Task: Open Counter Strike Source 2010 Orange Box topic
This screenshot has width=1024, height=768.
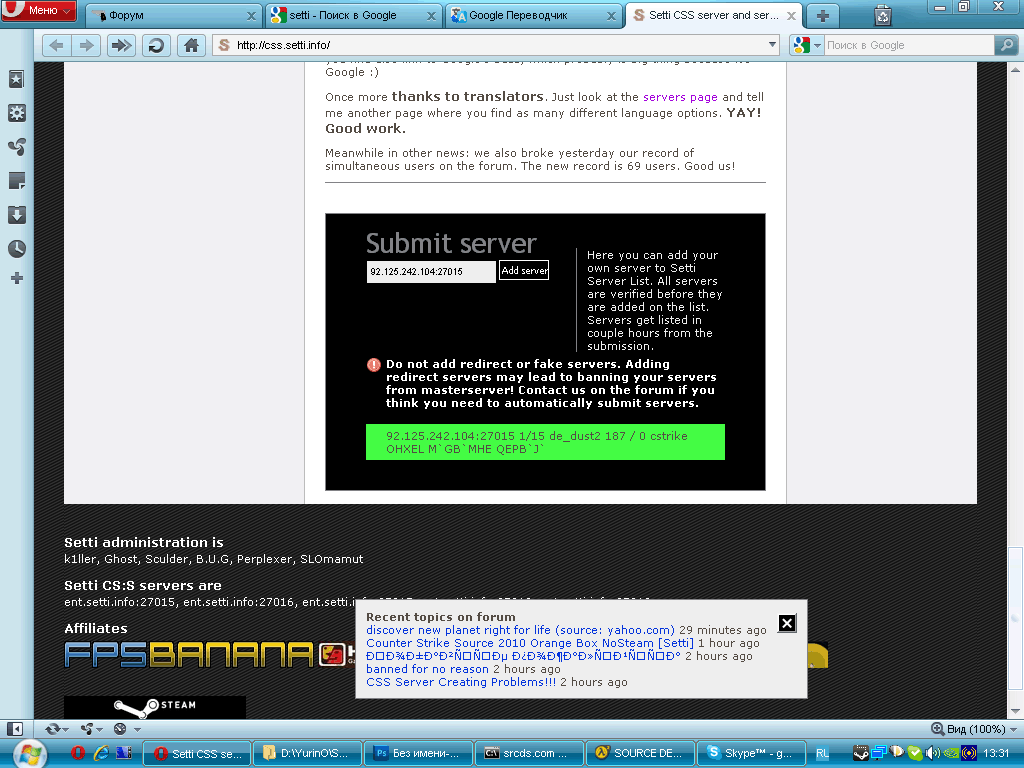Action: click(x=530, y=643)
